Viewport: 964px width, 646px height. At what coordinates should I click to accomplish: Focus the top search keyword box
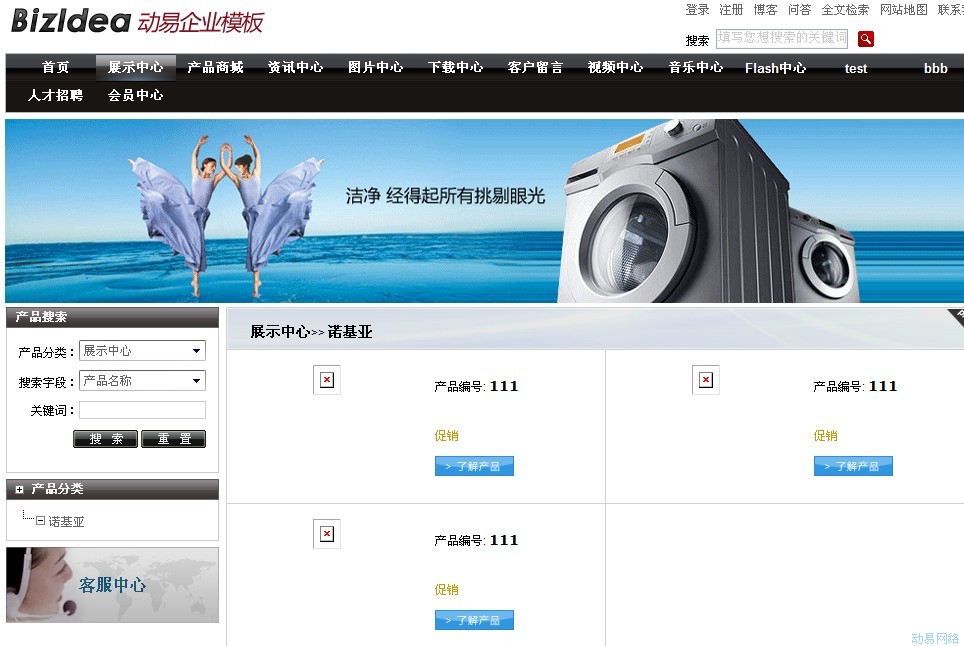click(781, 38)
